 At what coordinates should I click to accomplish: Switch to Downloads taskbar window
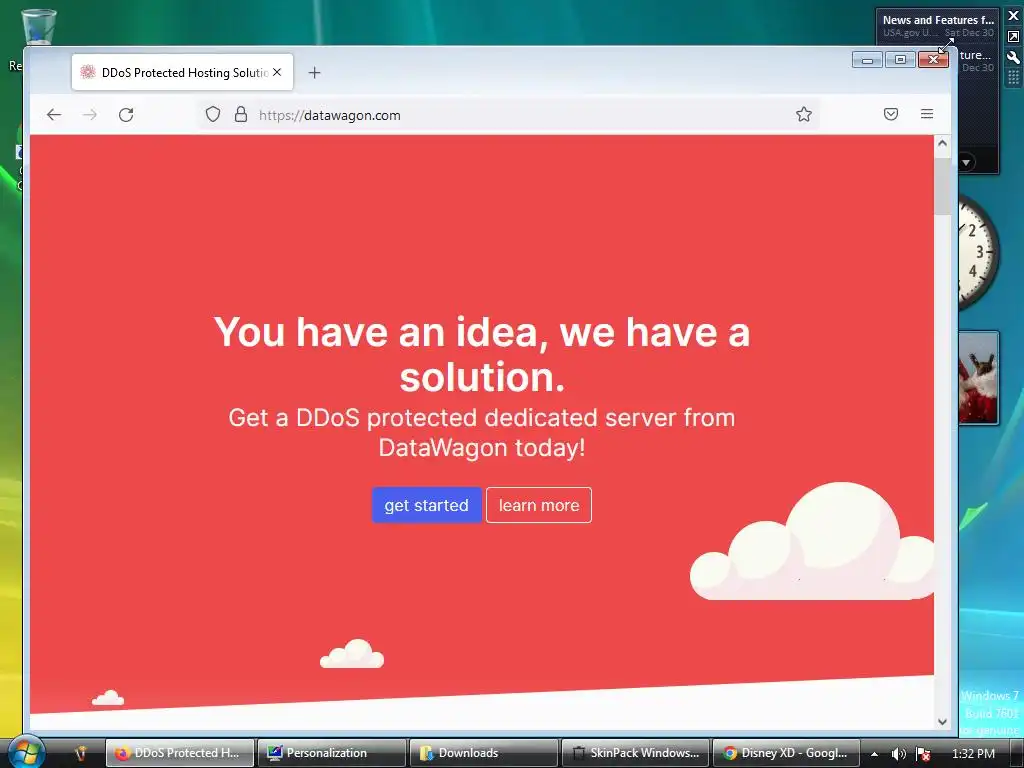483,753
